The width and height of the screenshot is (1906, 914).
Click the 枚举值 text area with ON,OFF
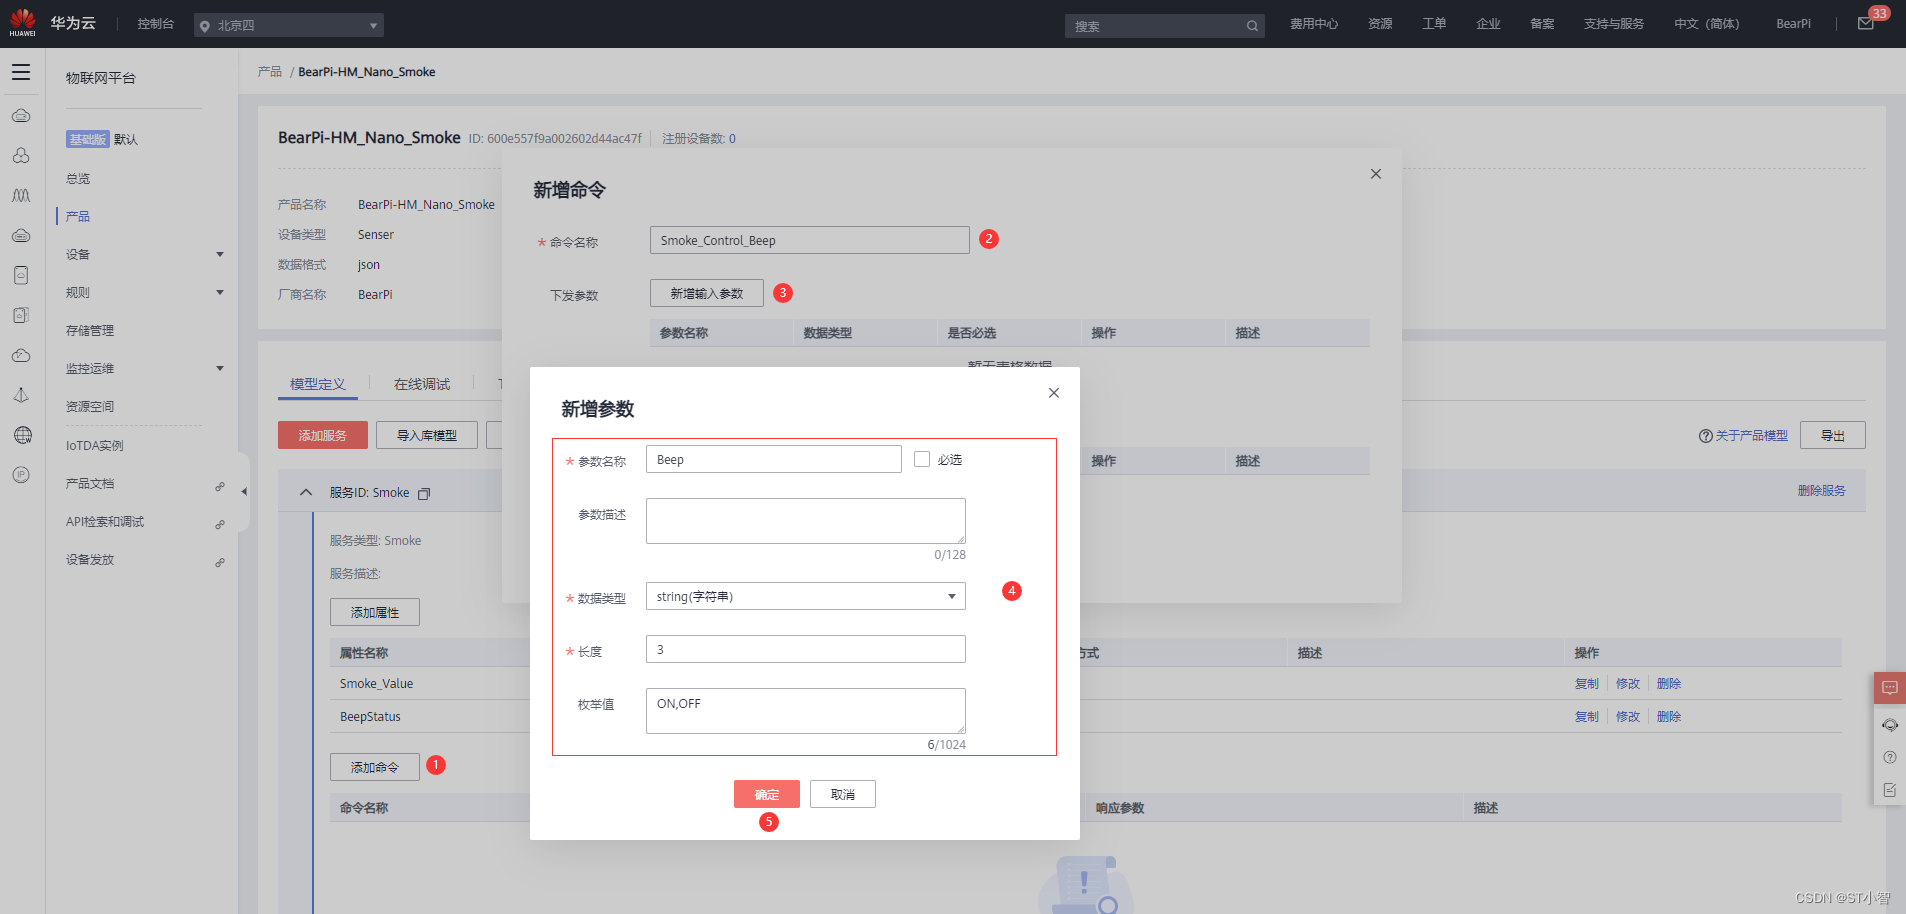point(806,711)
